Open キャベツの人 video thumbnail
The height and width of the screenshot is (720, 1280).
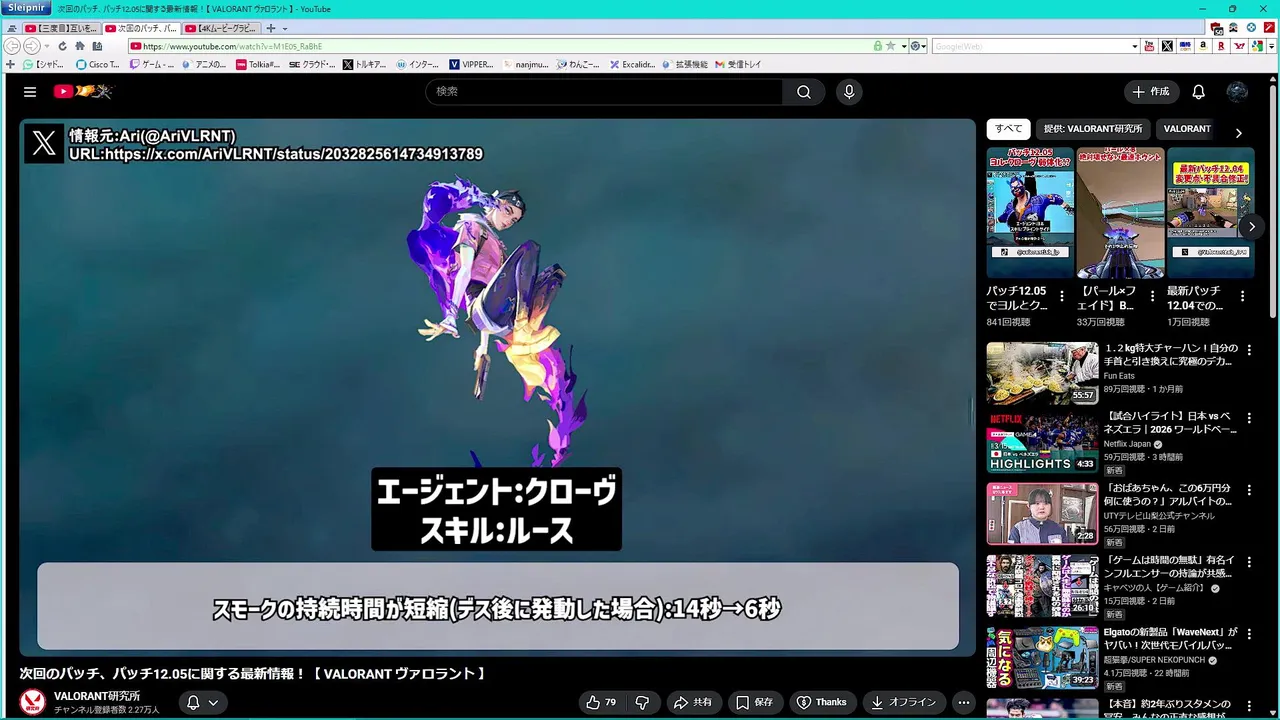click(x=1042, y=585)
